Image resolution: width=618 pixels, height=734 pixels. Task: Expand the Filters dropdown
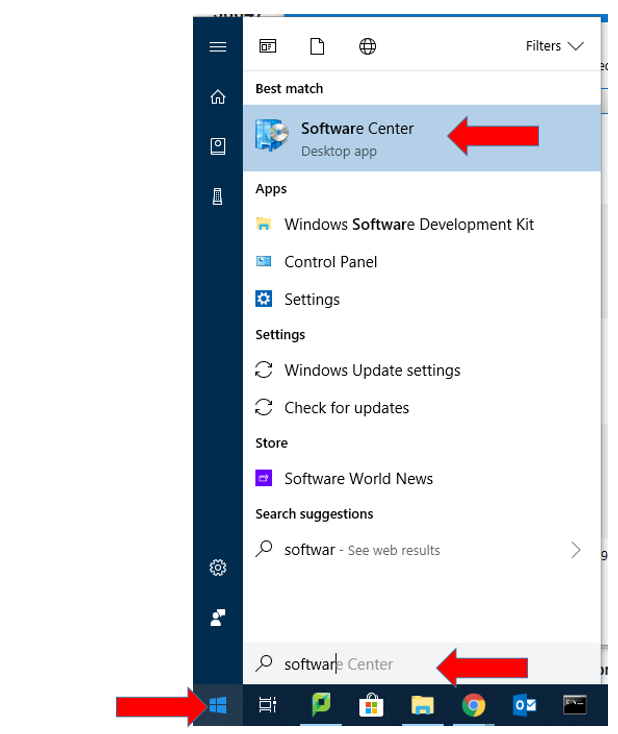tap(554, 46)
